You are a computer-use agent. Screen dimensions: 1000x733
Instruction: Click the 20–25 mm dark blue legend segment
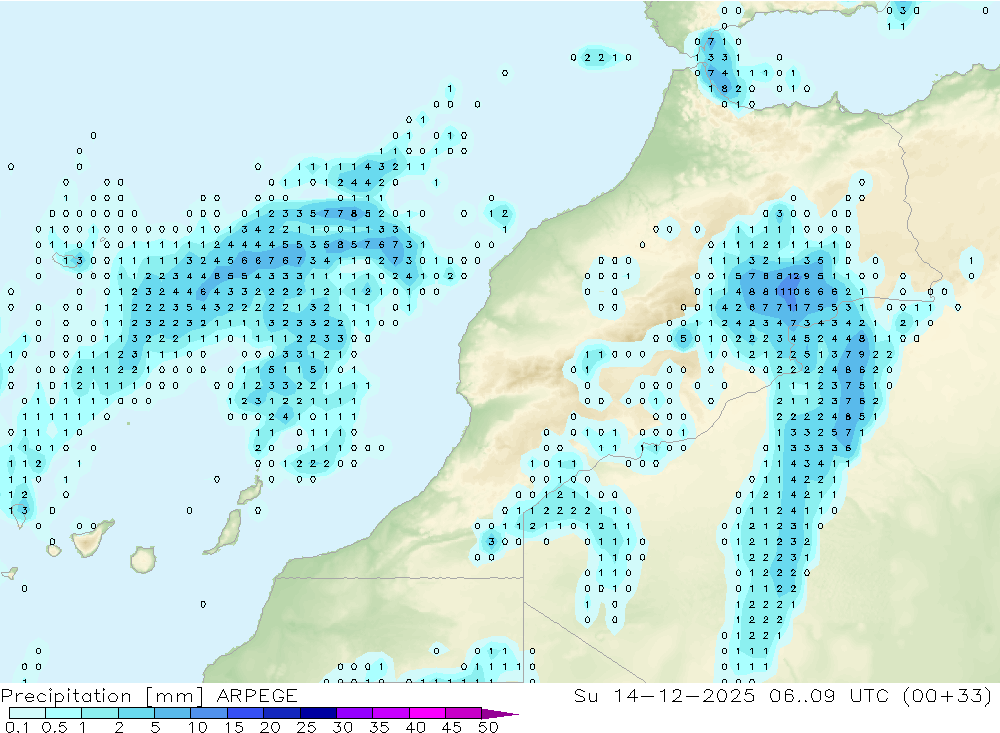click(282, 713)
